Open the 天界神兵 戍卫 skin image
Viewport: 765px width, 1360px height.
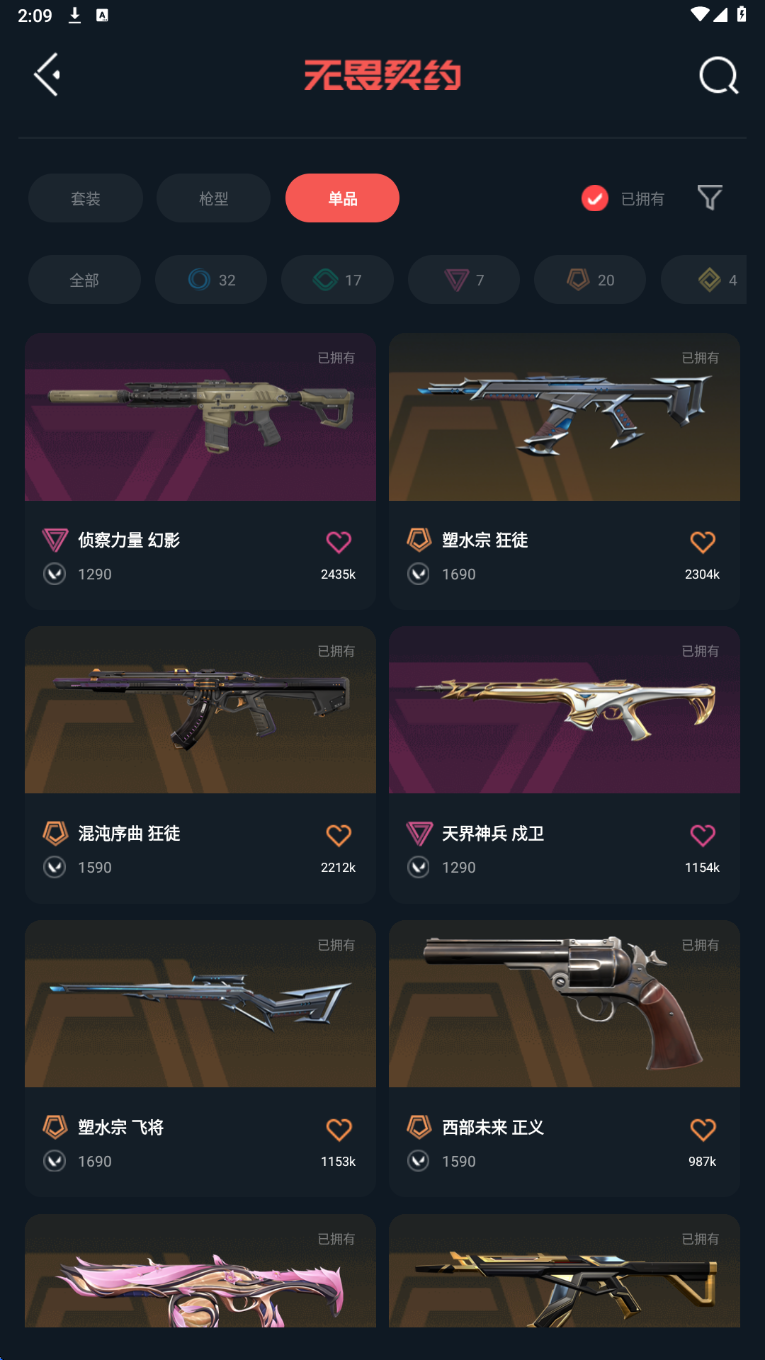click(564, 710)
